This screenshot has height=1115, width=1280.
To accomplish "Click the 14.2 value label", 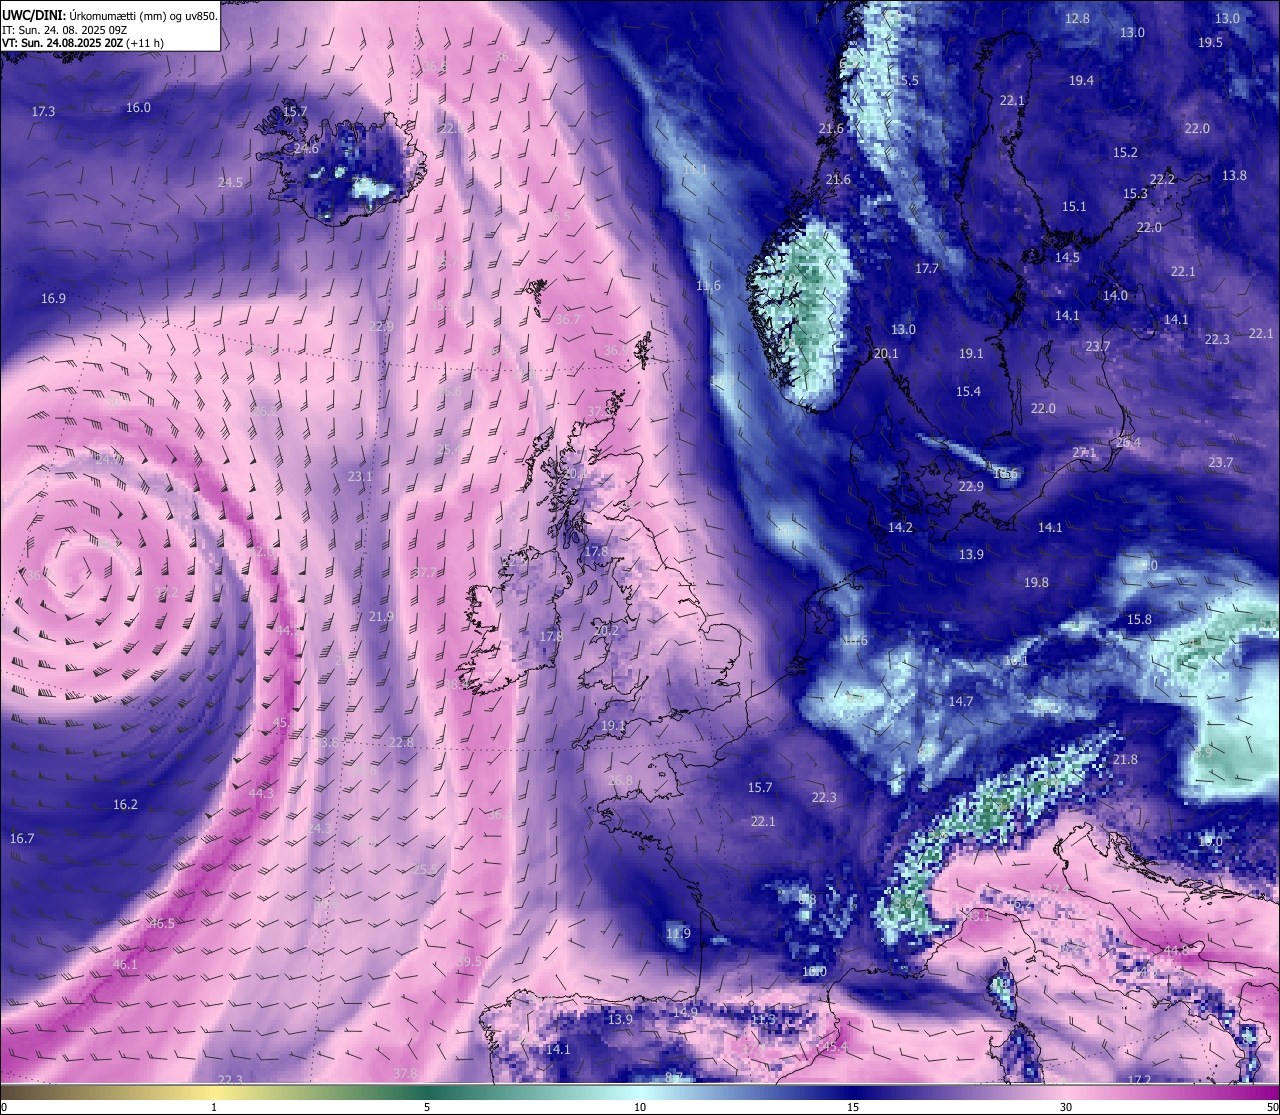I will point(900,528).
